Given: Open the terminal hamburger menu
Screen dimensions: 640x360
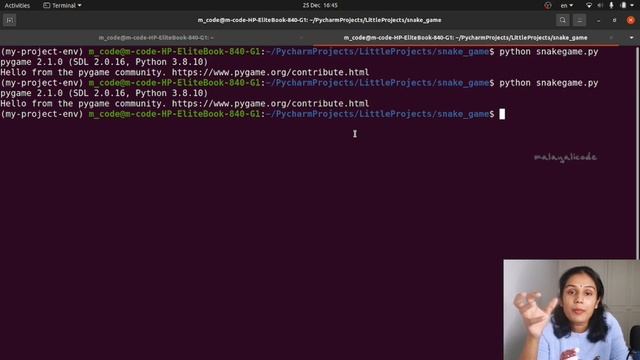Looking at the screenshot, I should (x=579, y=20).
